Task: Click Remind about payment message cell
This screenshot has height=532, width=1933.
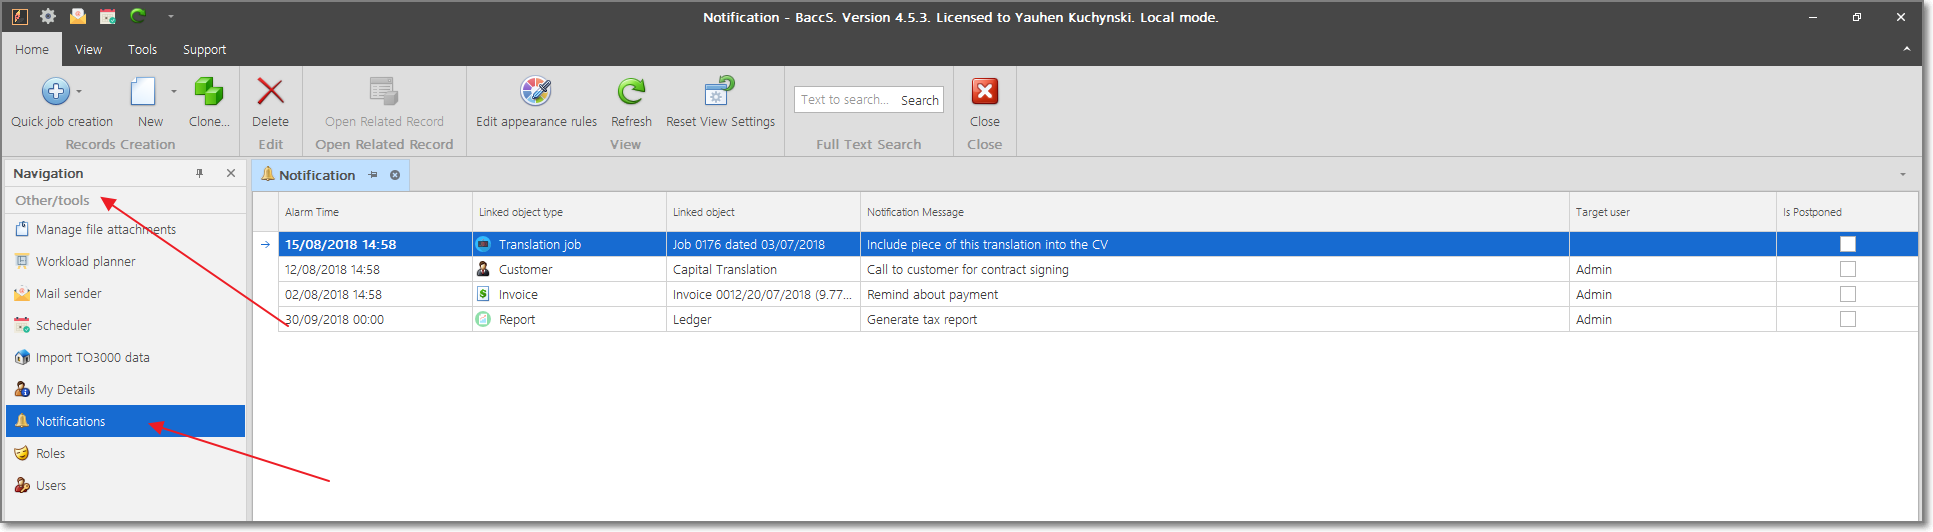Action: point(1214,294)
